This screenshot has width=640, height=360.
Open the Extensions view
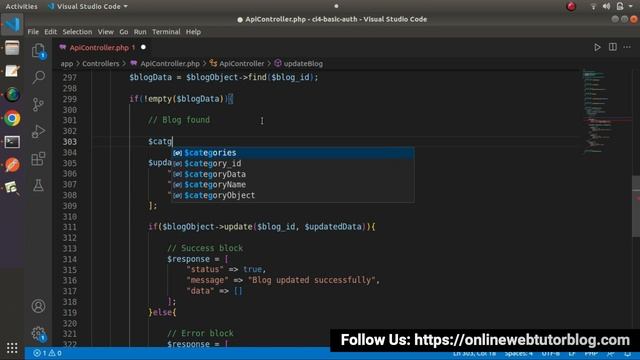(38, 159)
